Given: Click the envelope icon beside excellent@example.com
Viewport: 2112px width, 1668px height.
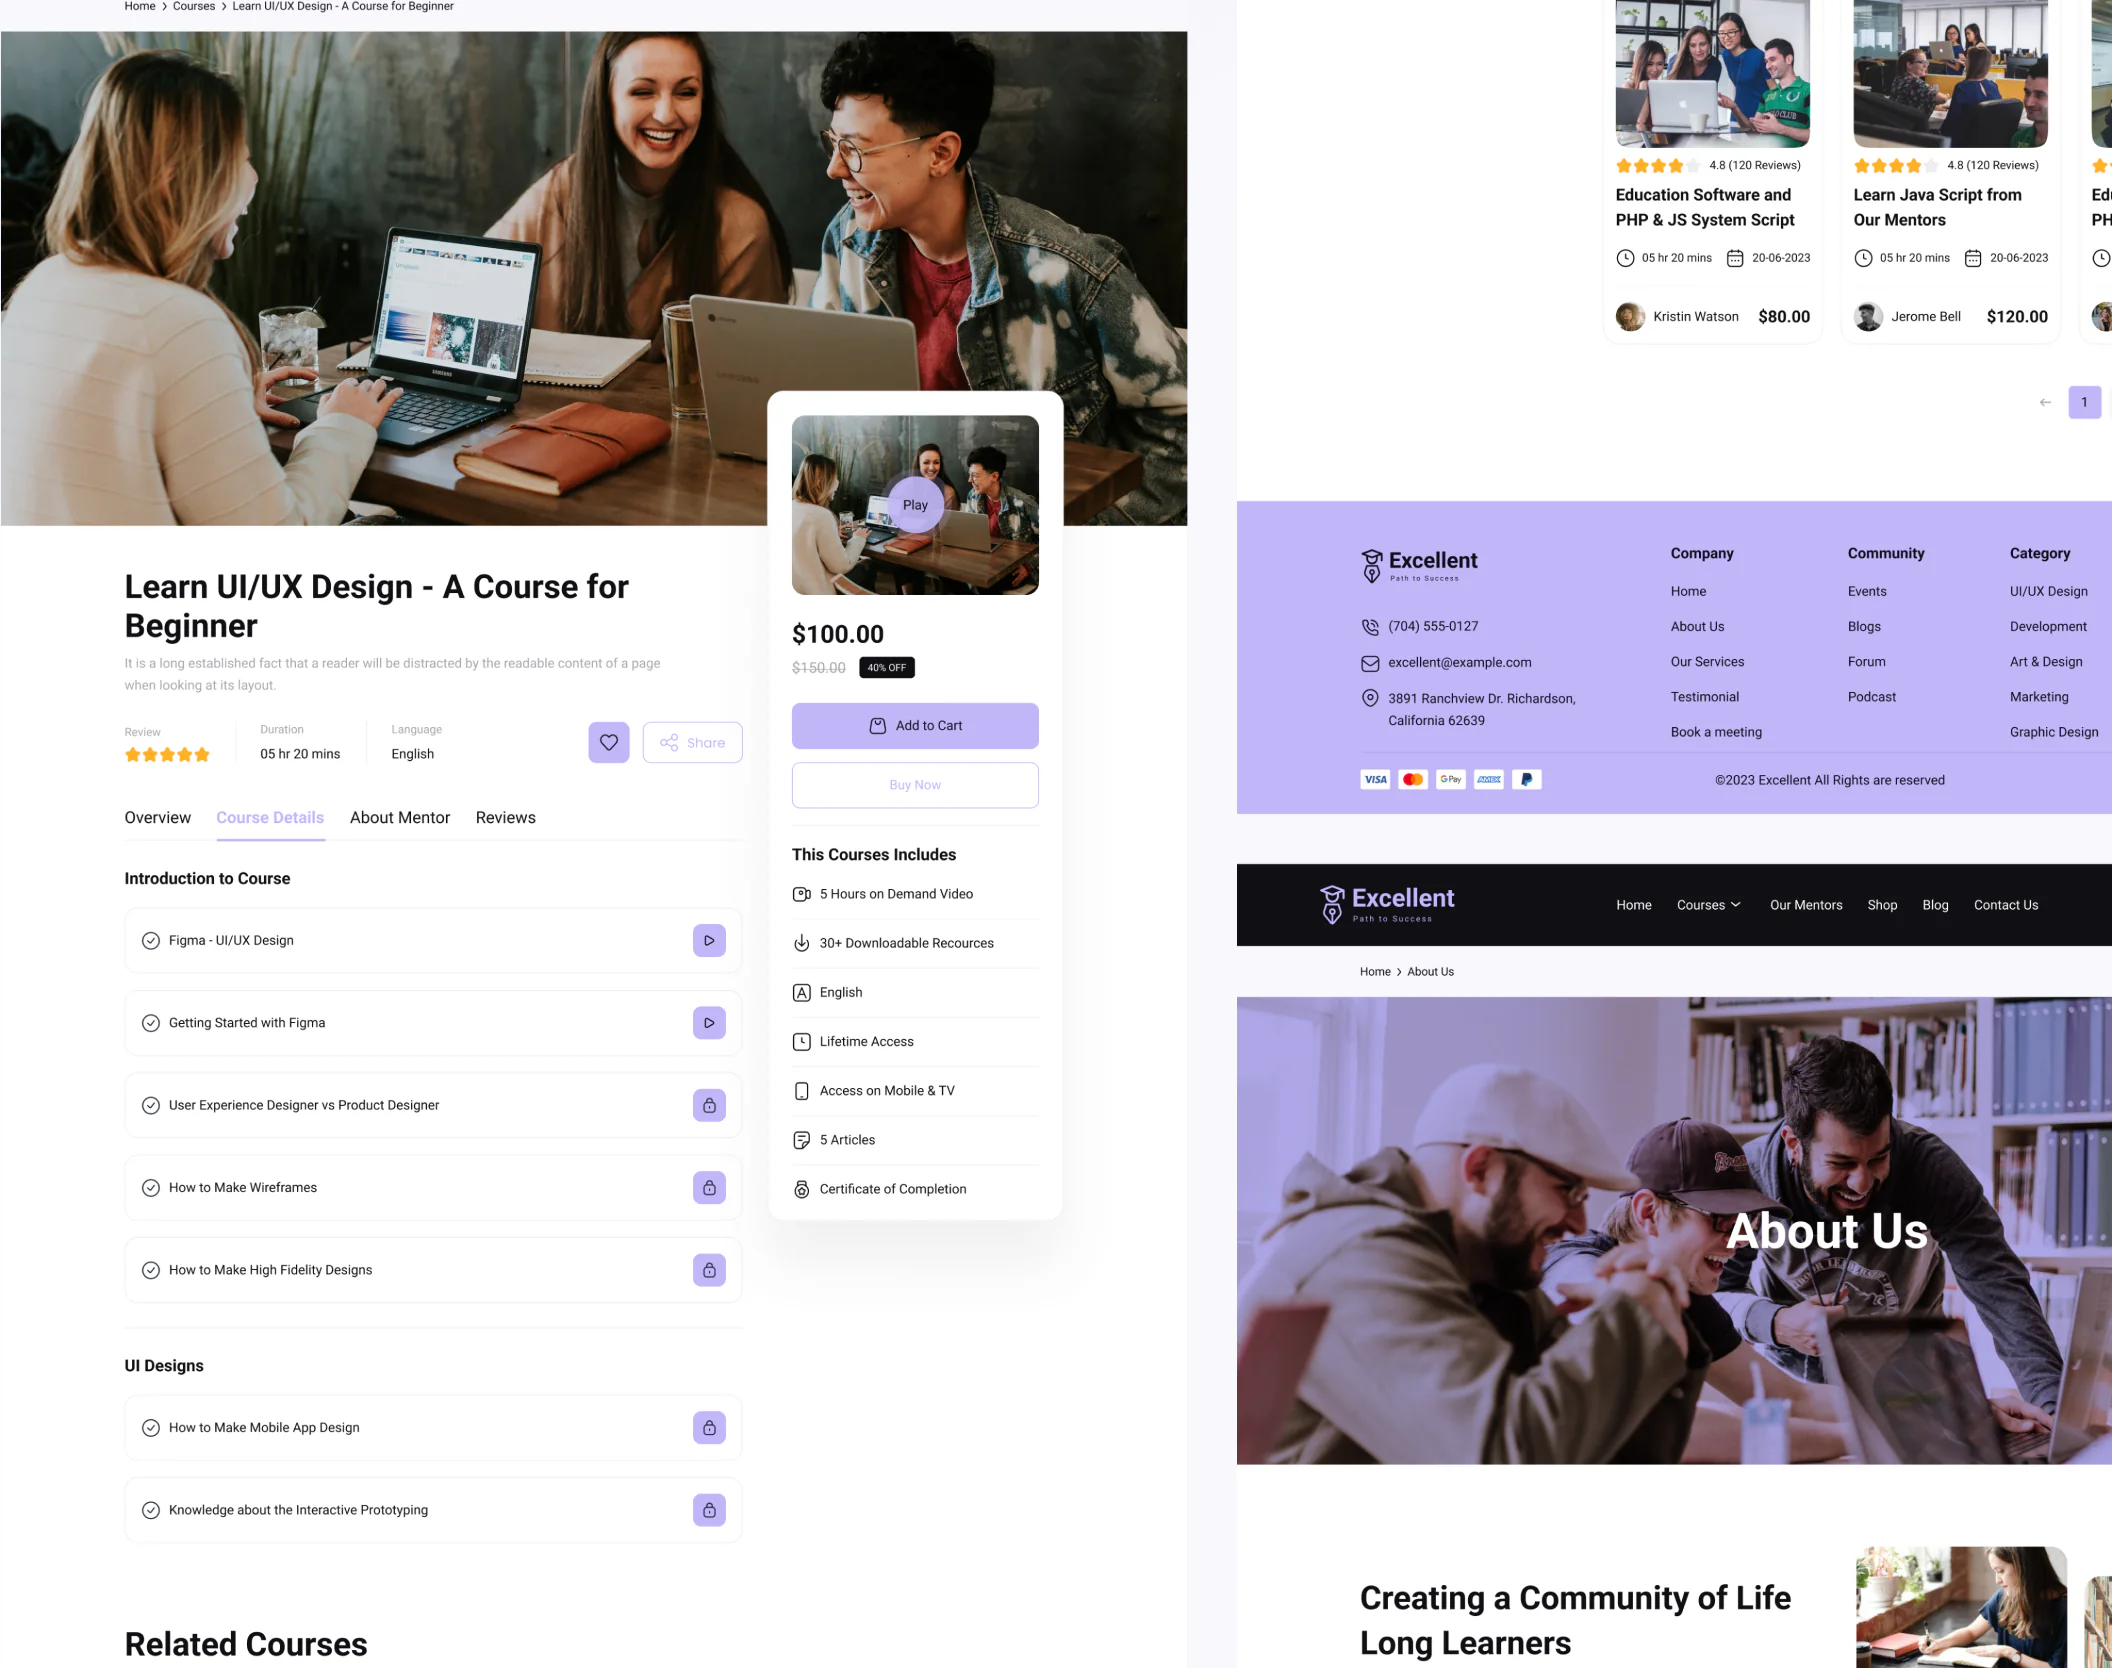Looking at the screenshot, I should tap(1370, 663).
